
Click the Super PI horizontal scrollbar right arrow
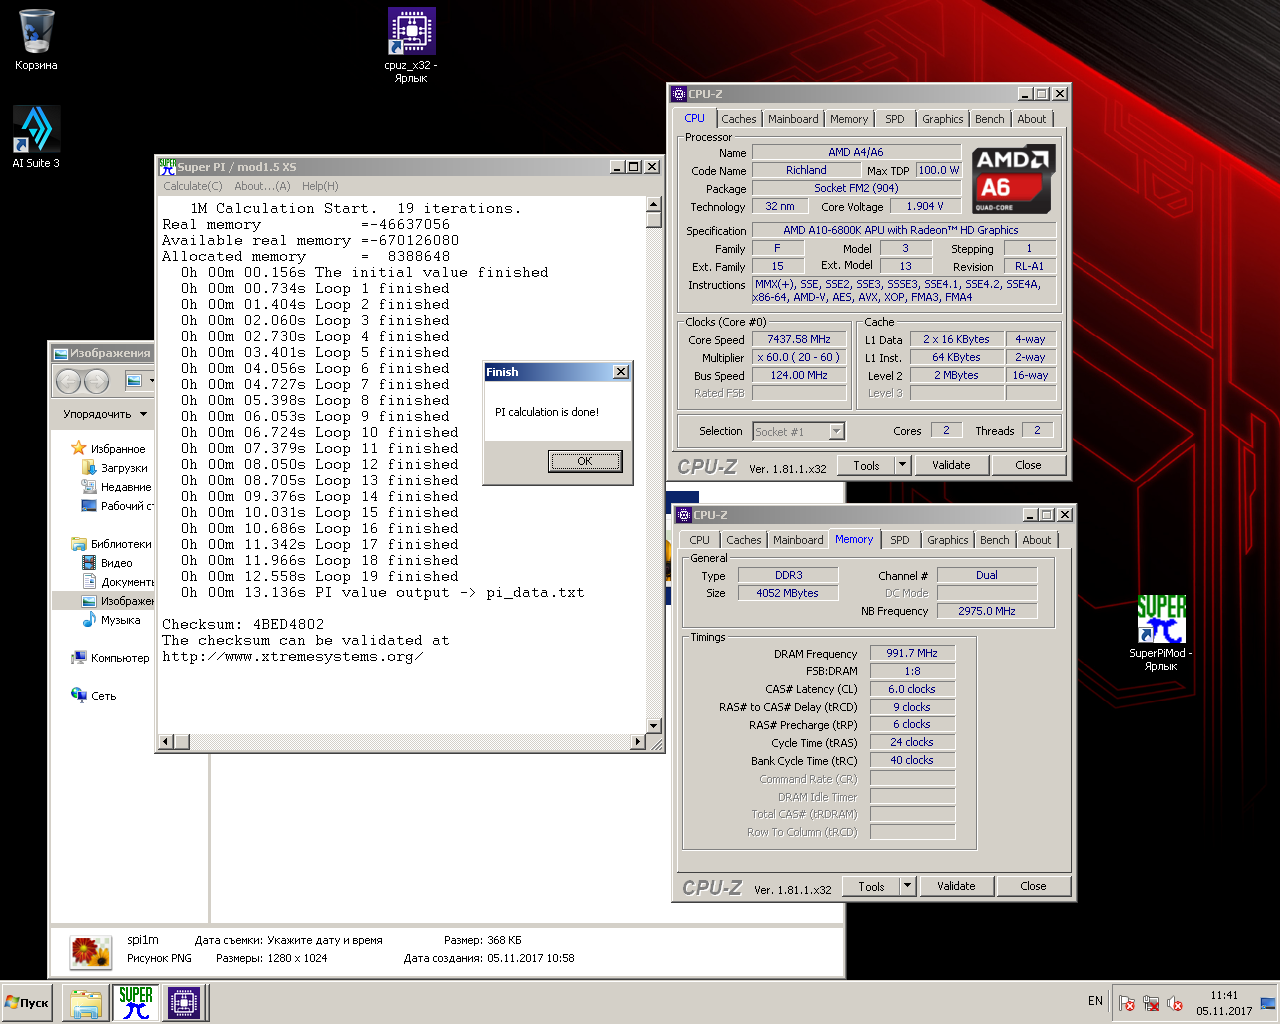pos(638,742)
